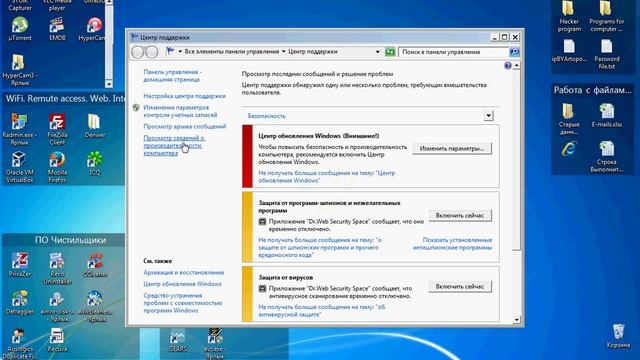Image resolution: width=640 pixels, height=360 pixels.
Task: Open 'Настройка центра поддержки' link
Action: coord(184,96)
